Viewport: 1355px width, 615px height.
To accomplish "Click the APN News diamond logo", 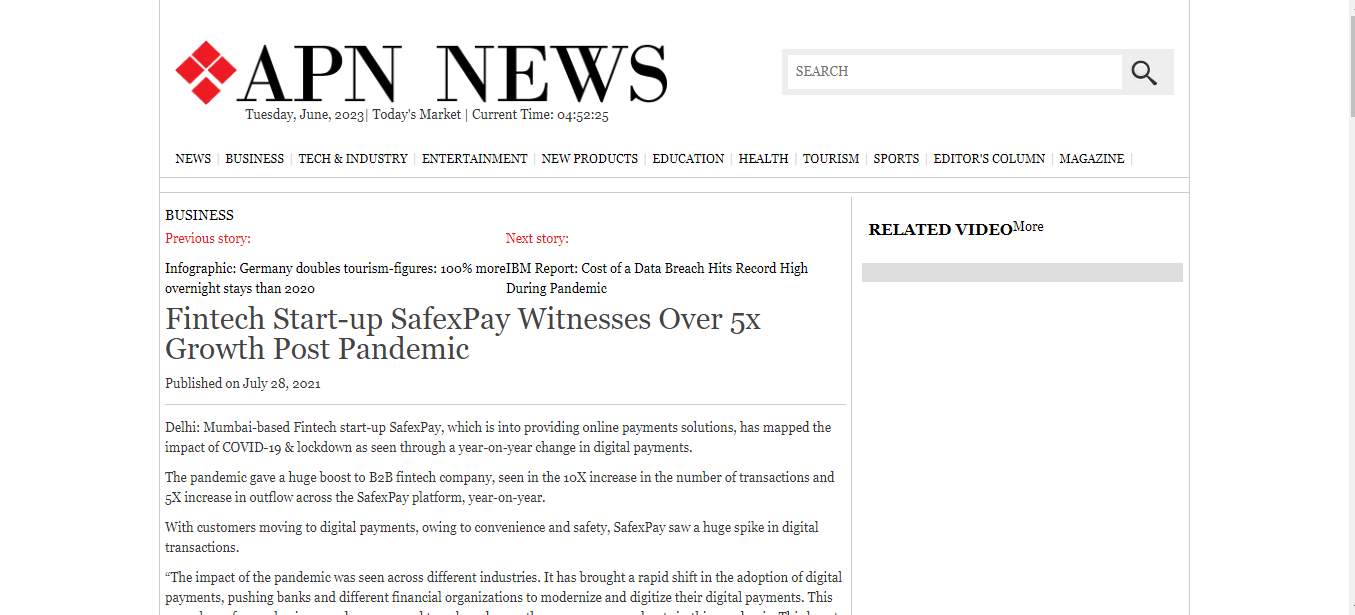I will point(205,72).
